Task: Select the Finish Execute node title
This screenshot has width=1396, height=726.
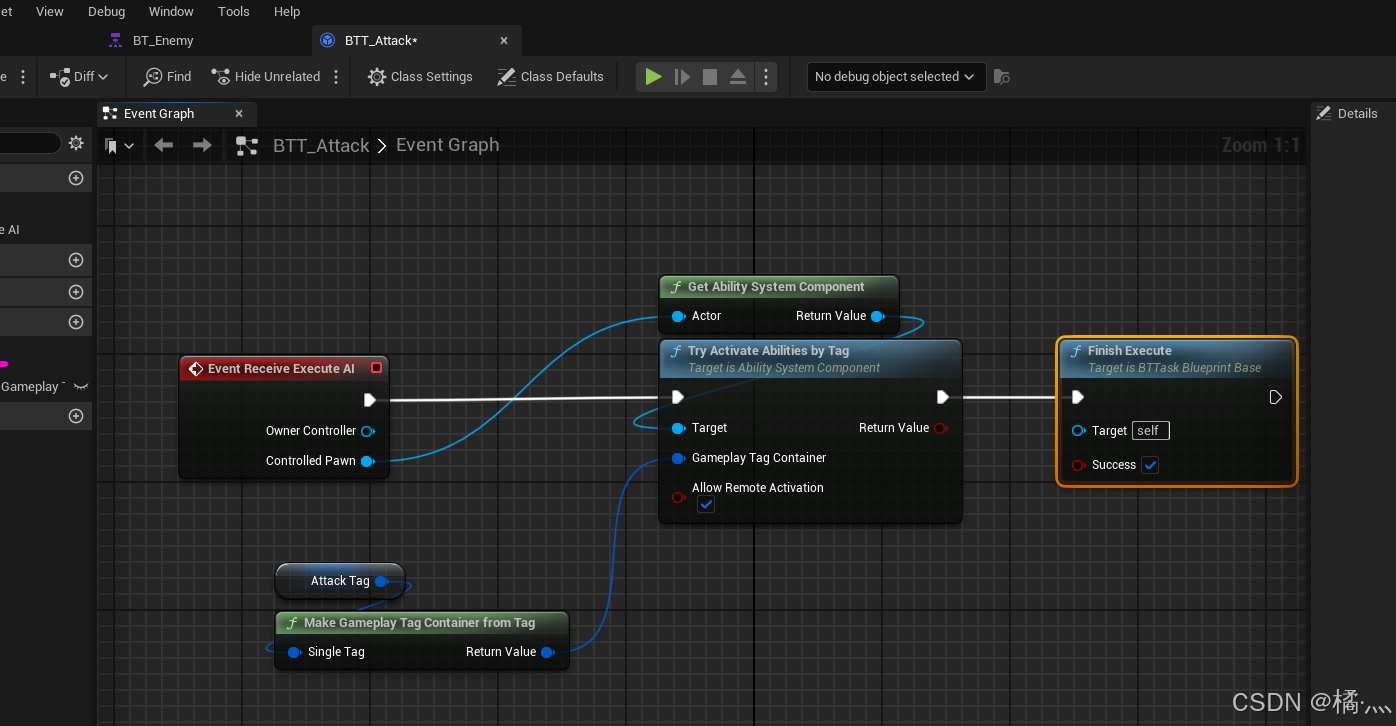Action: [1129, 351]
